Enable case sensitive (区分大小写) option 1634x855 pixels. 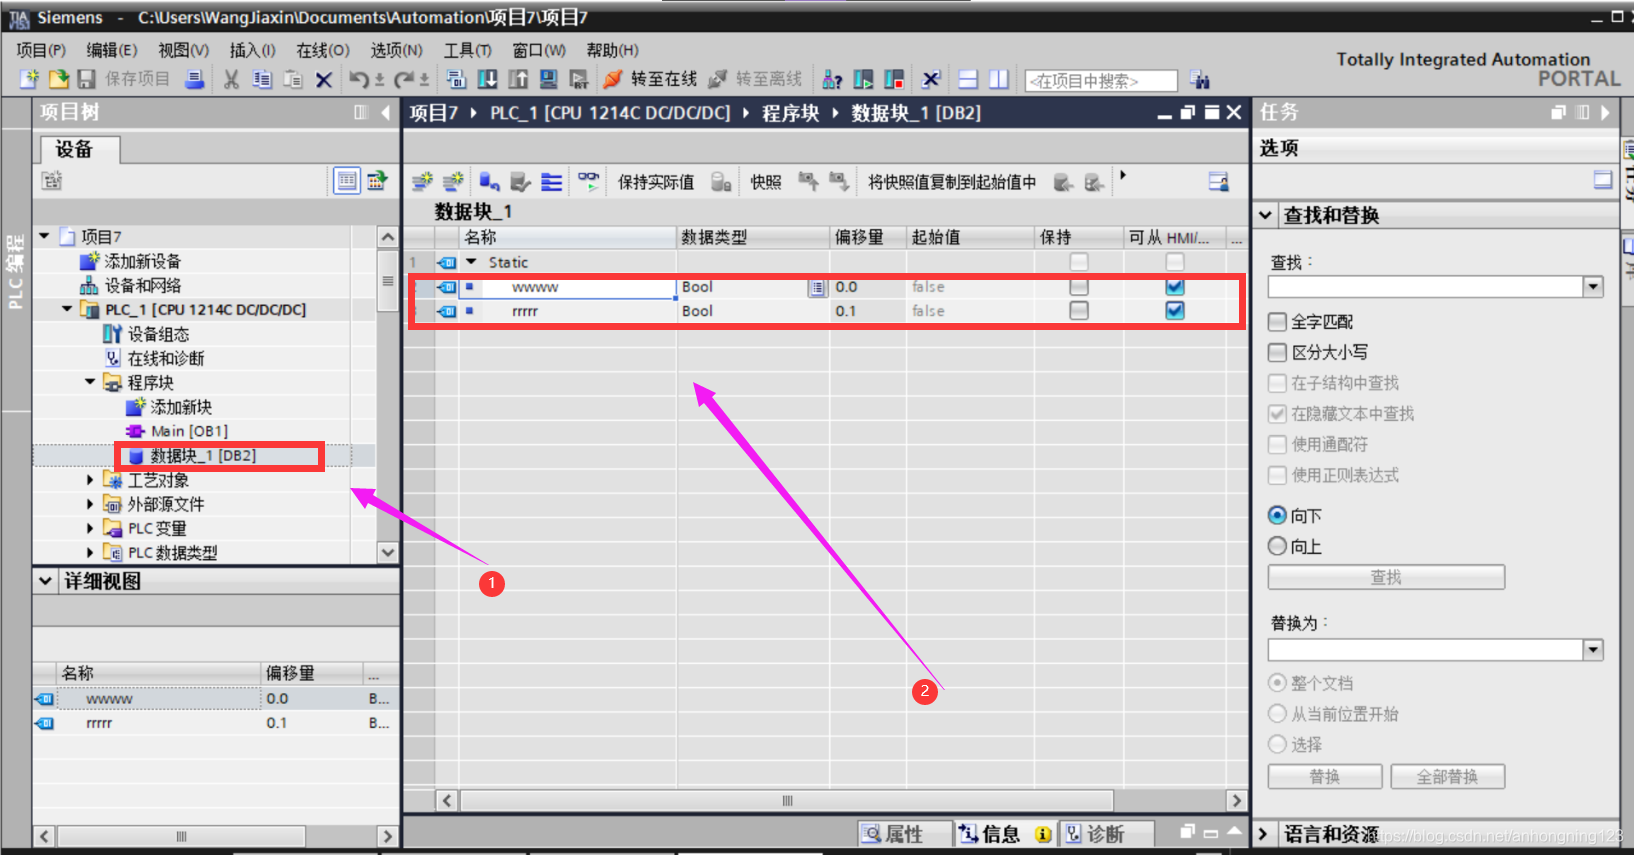pos(1277,352)
